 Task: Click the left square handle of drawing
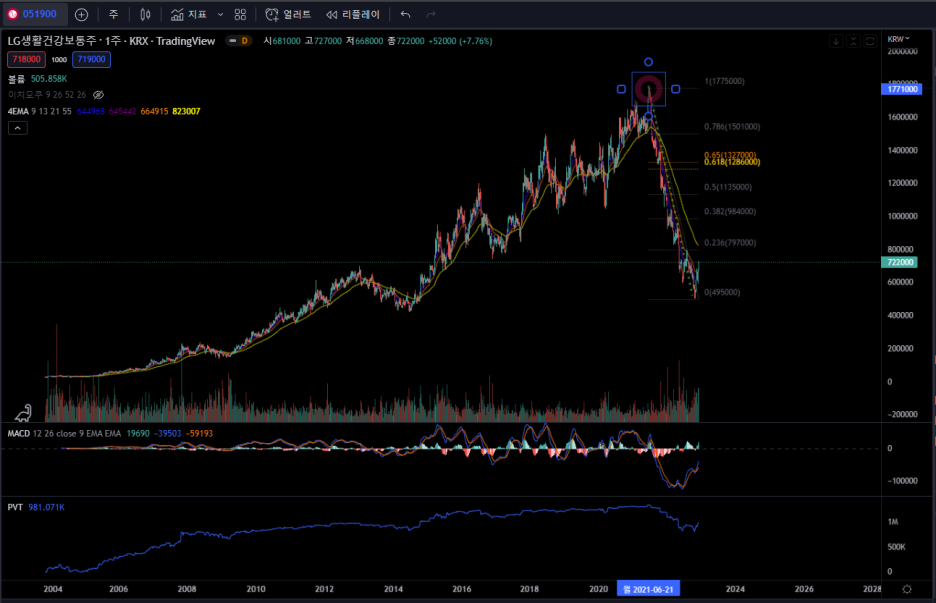click(x=621, y=89)
